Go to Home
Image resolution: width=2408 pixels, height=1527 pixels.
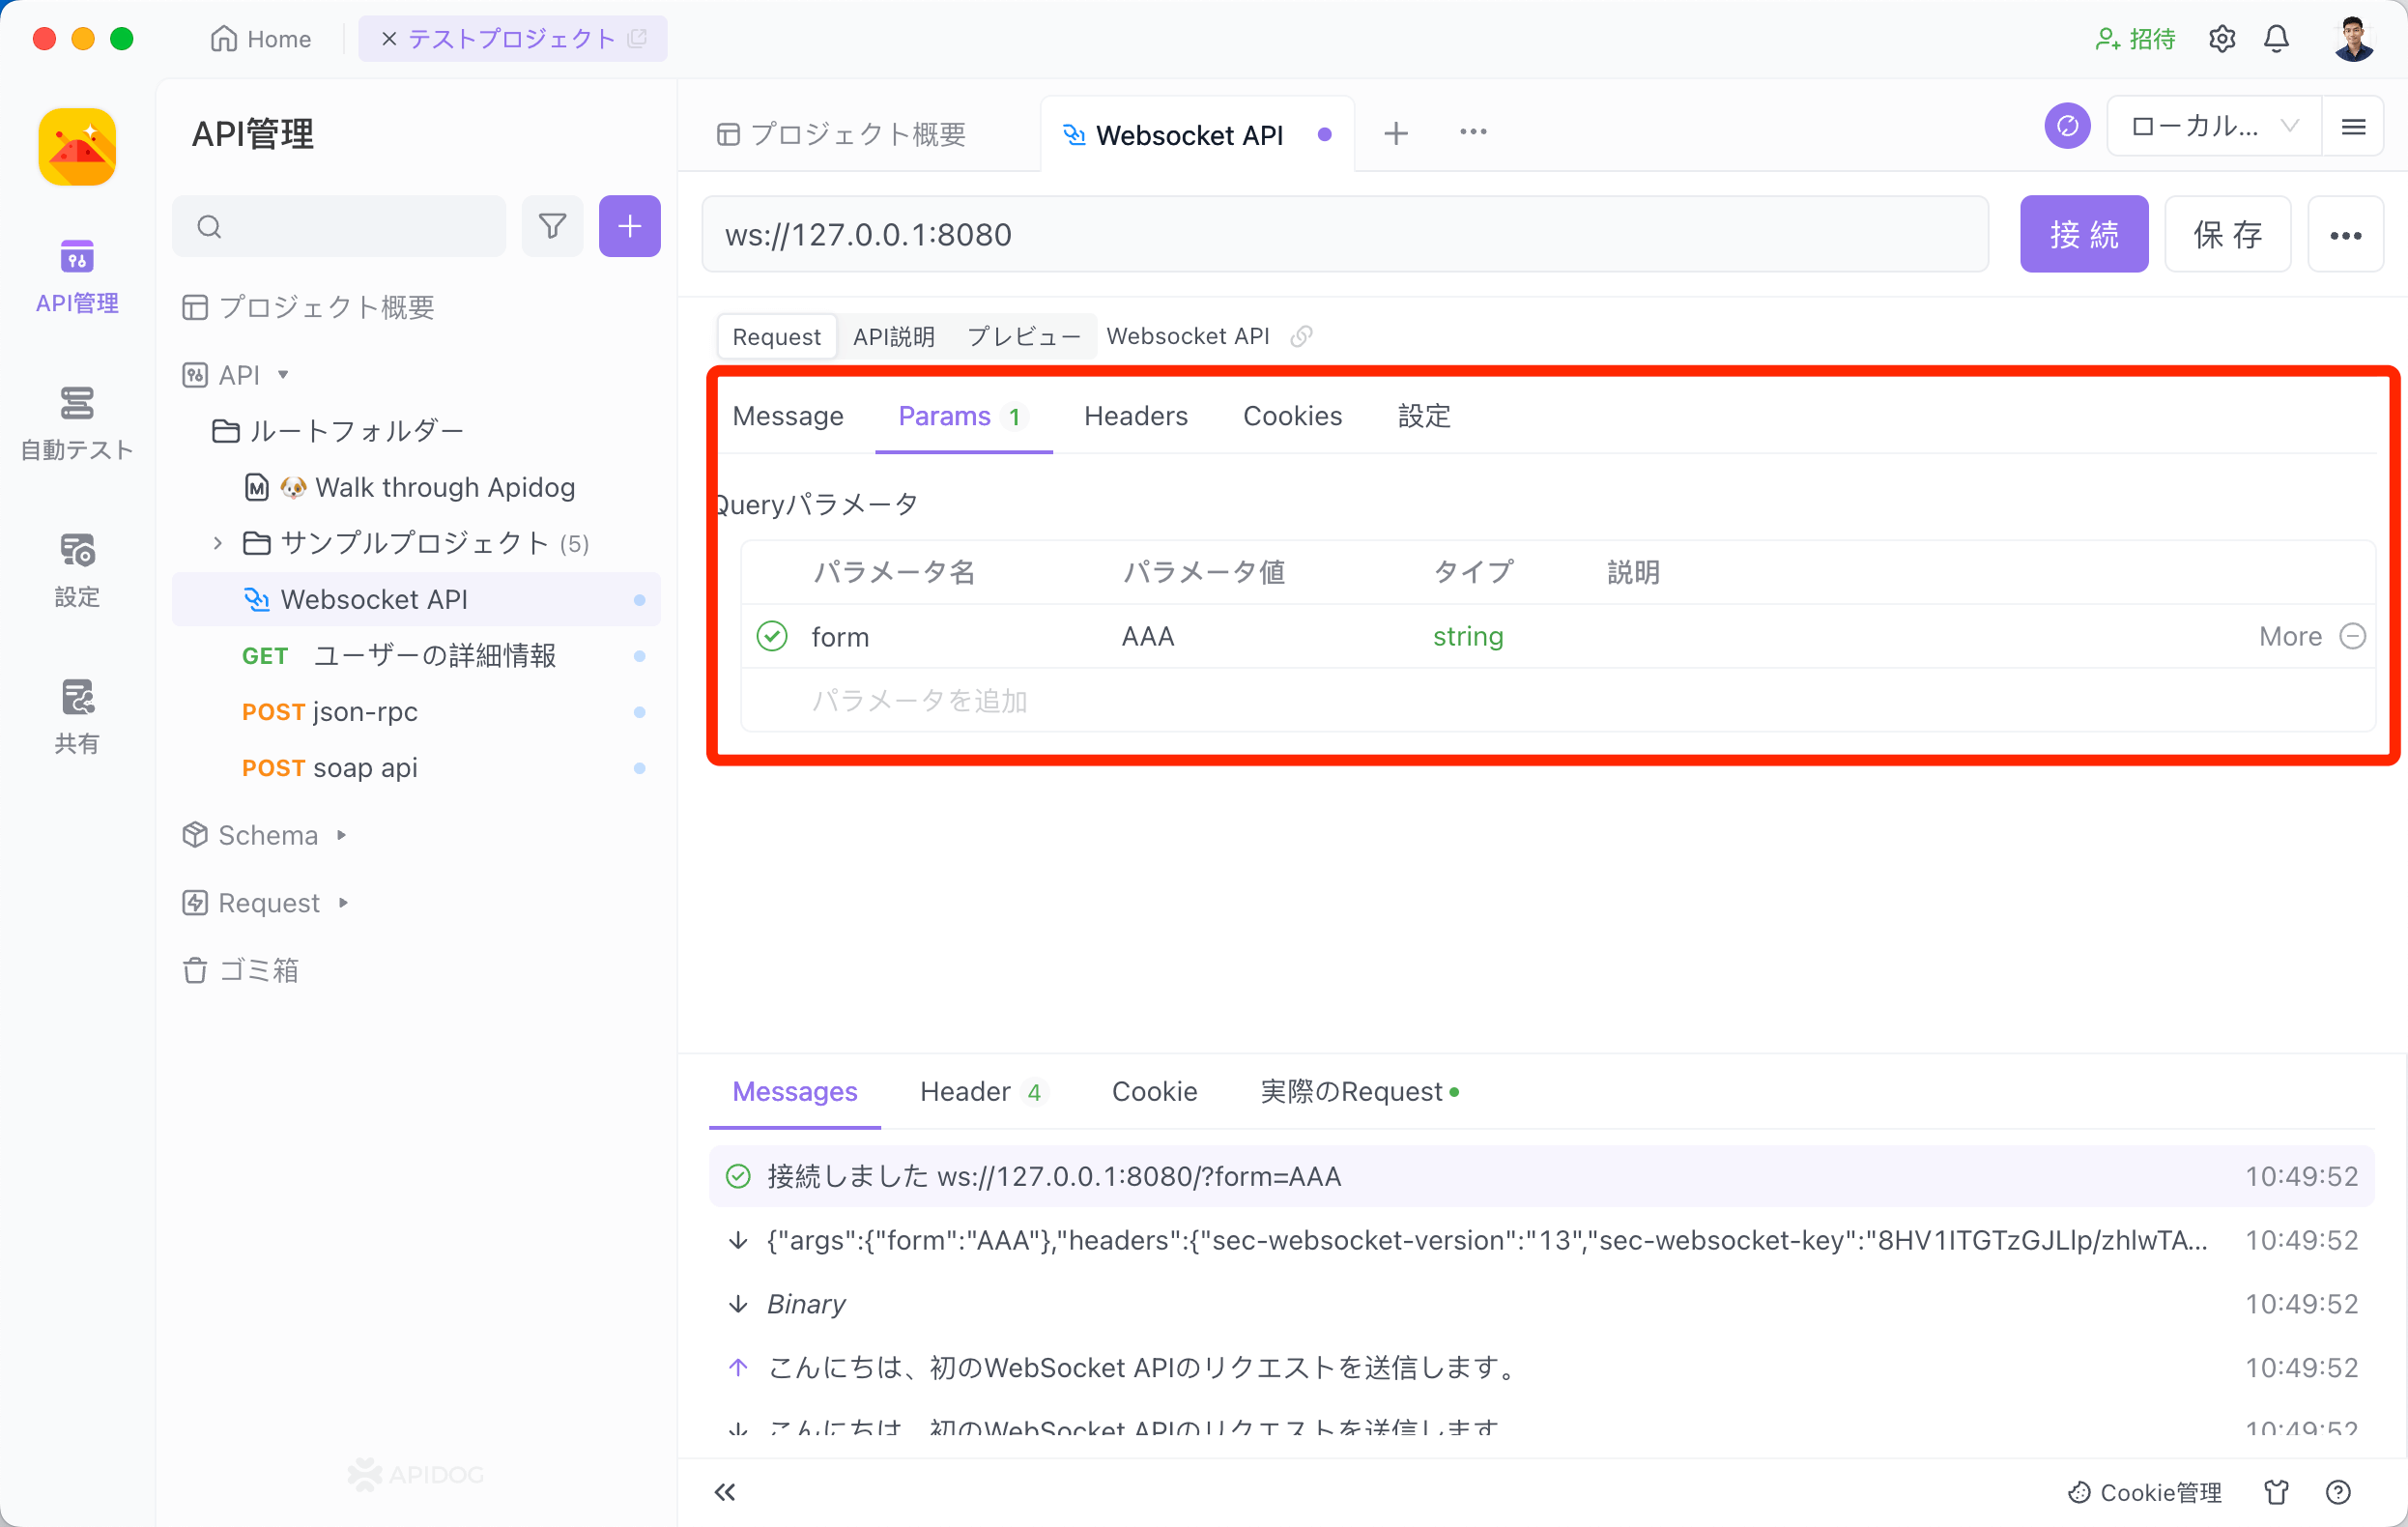click(x=261, y=39)
